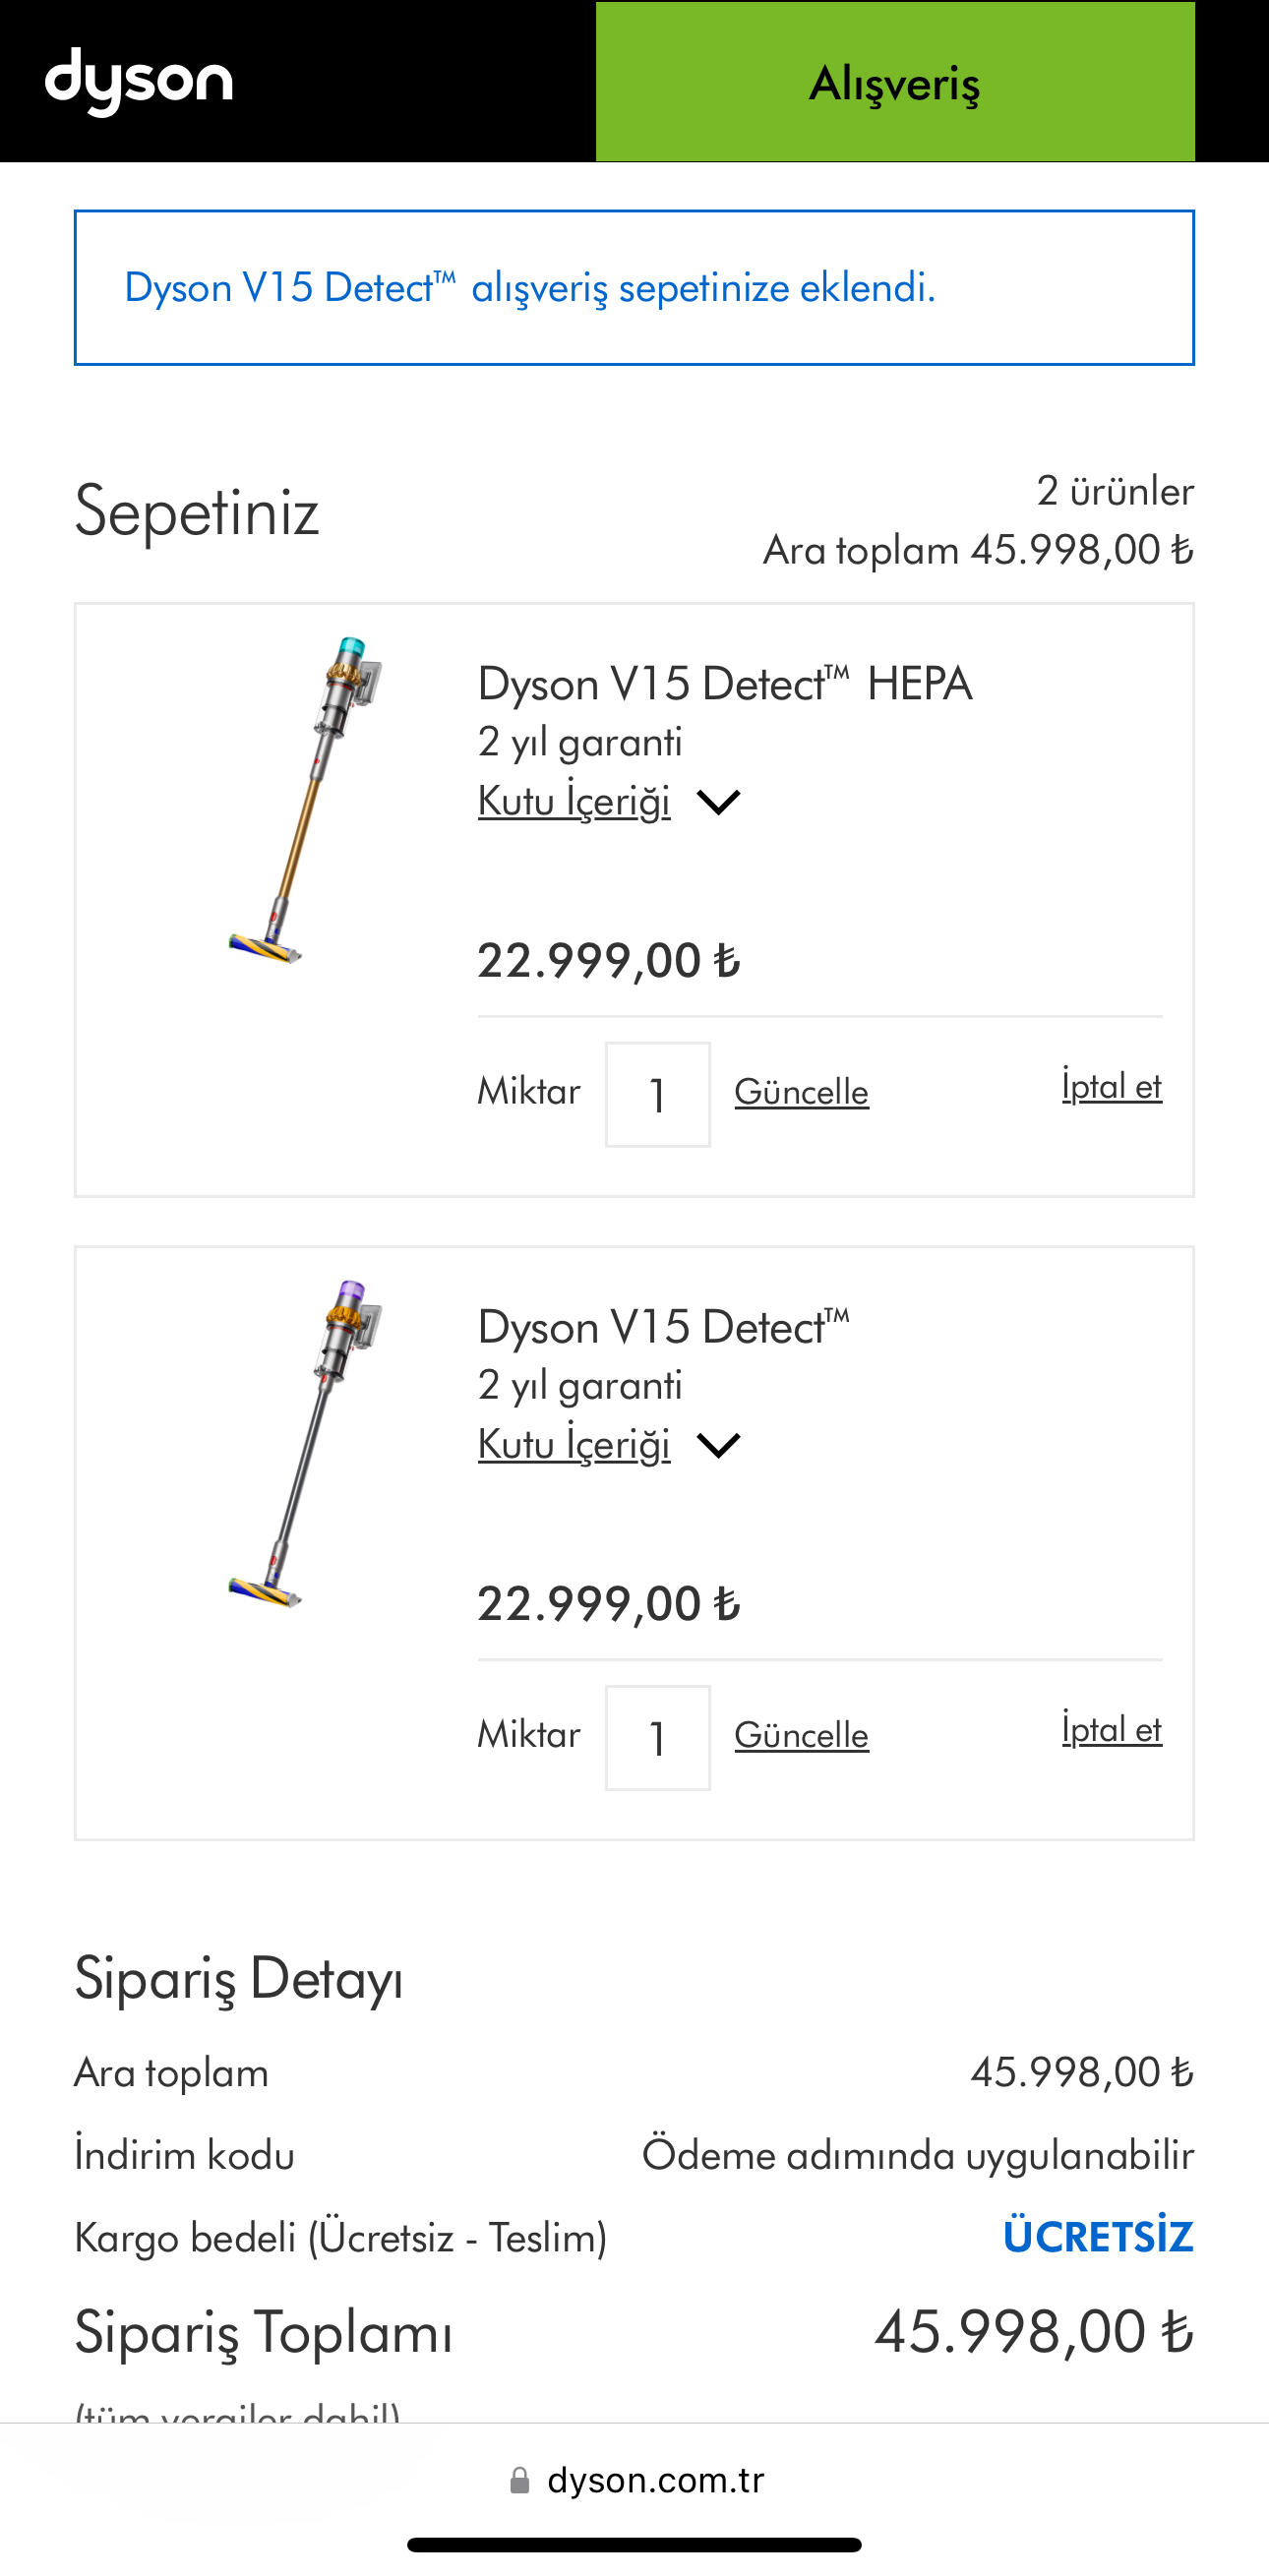The height and width of the screenshot is (2576, 1269).
Task: Expand Kutu İçeriği for V15 Detect HEPA
Action: coord(574,802)
